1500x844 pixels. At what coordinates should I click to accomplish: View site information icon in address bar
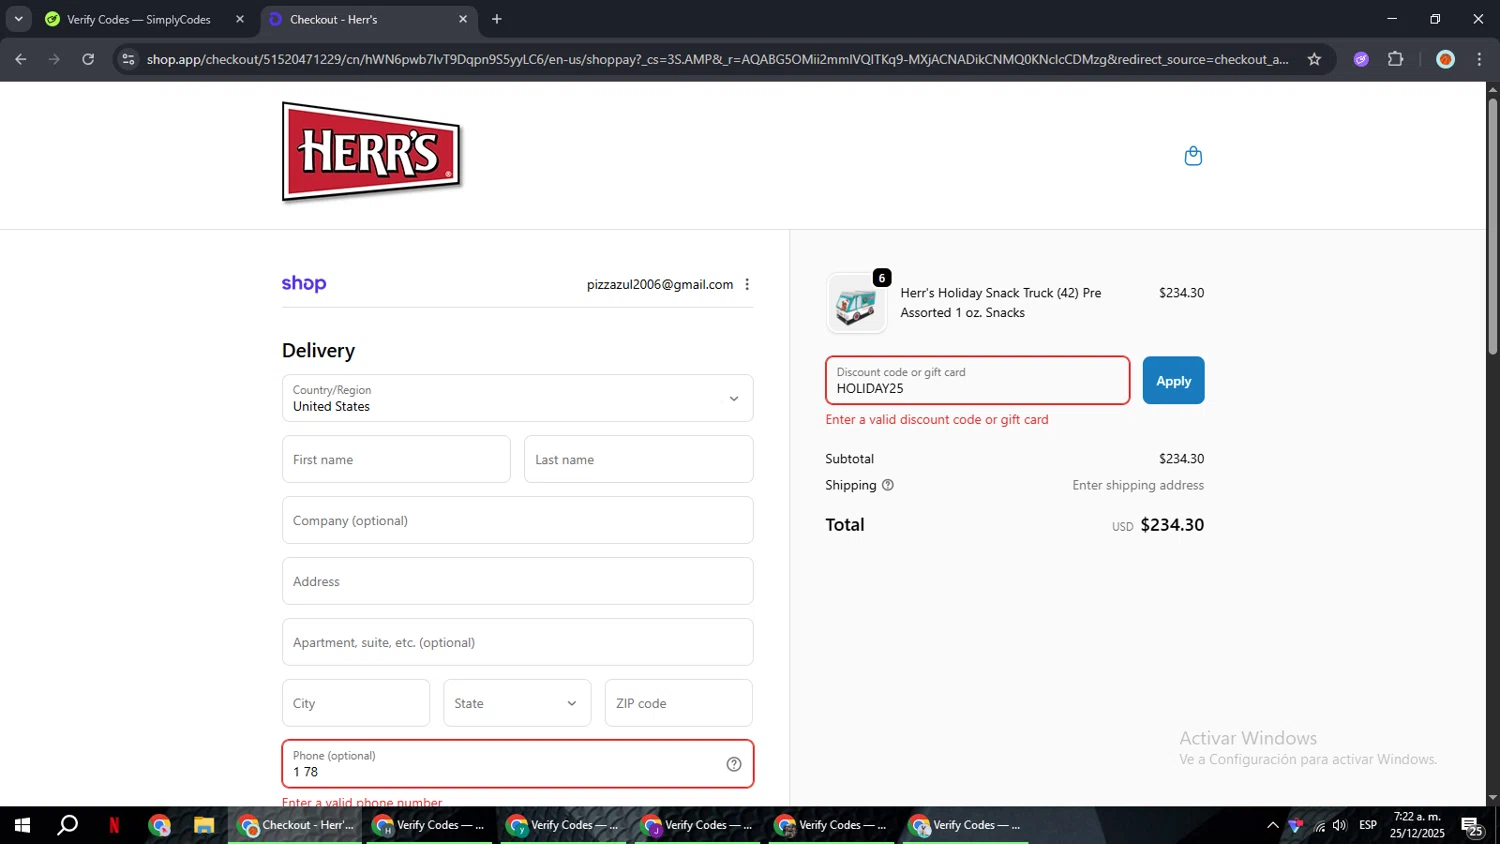[x=128, y=59]
